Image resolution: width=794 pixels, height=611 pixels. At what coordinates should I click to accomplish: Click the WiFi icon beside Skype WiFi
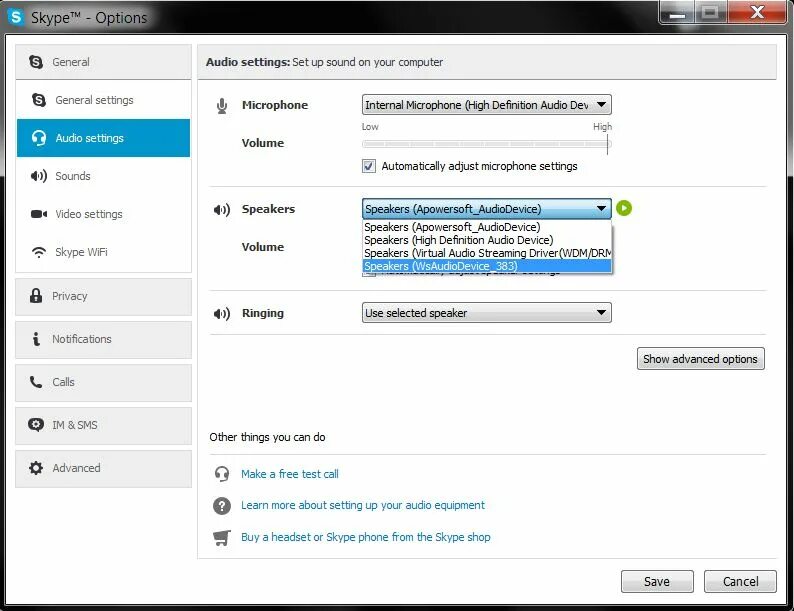(39, 252)
